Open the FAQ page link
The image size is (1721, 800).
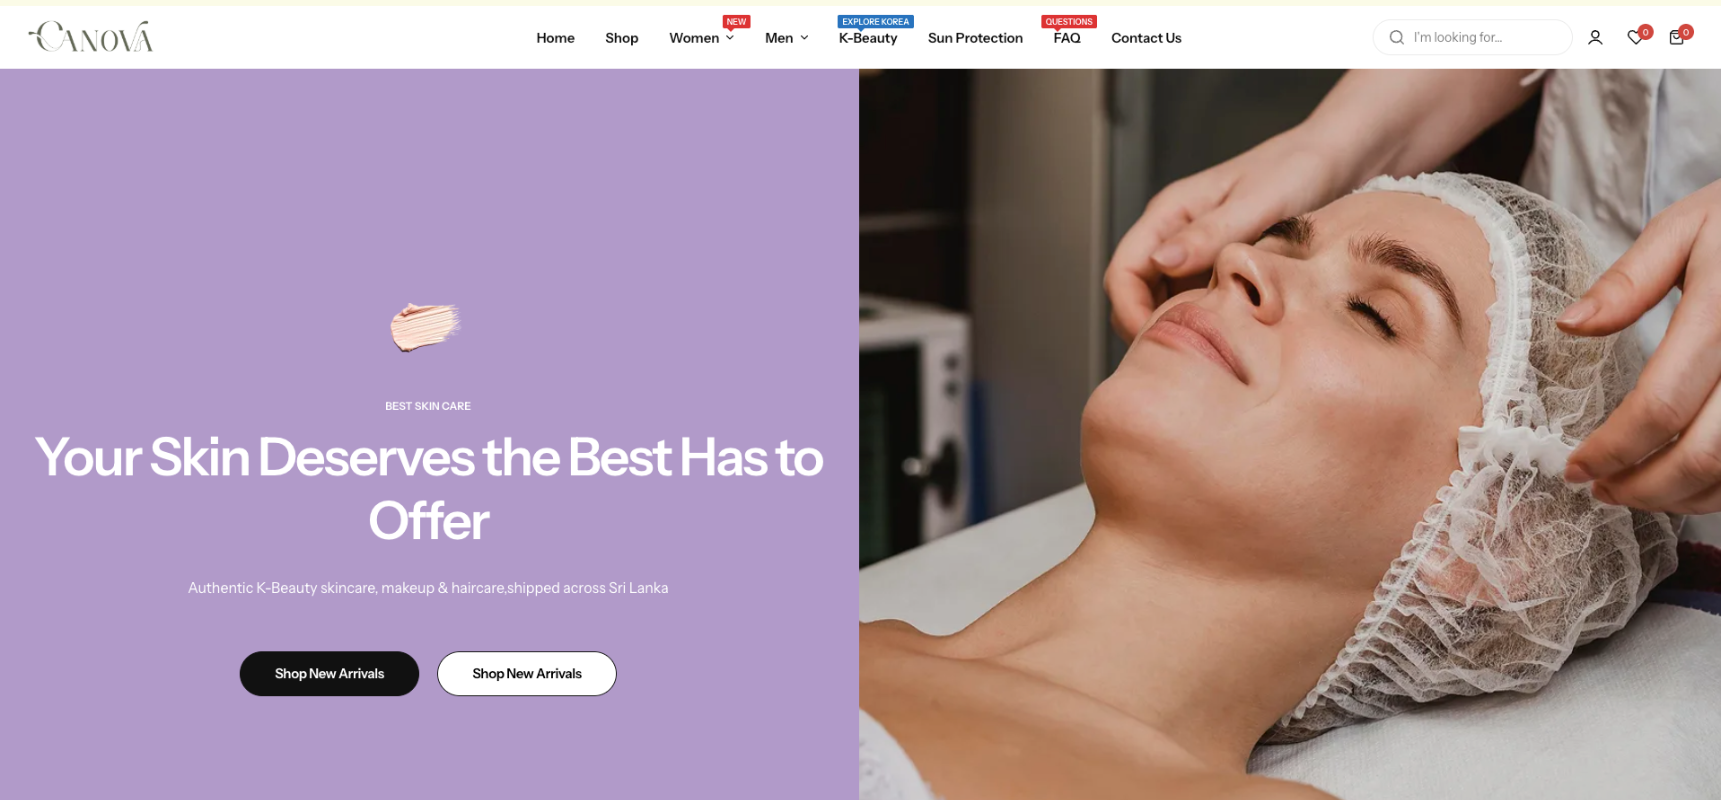point(1067,38)
